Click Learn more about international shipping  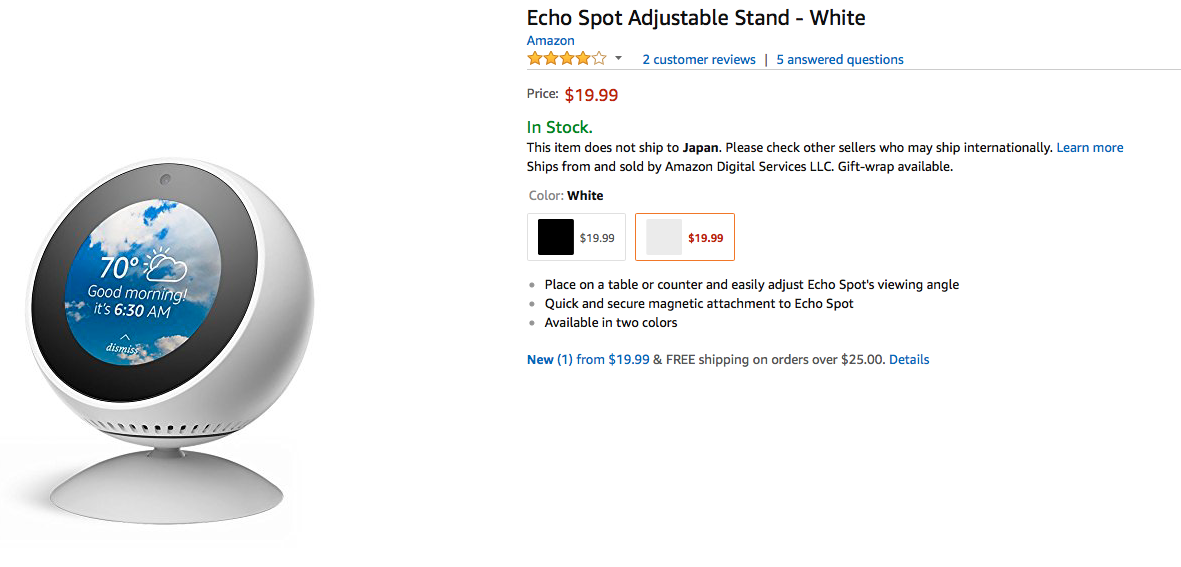click(1089, 148)
